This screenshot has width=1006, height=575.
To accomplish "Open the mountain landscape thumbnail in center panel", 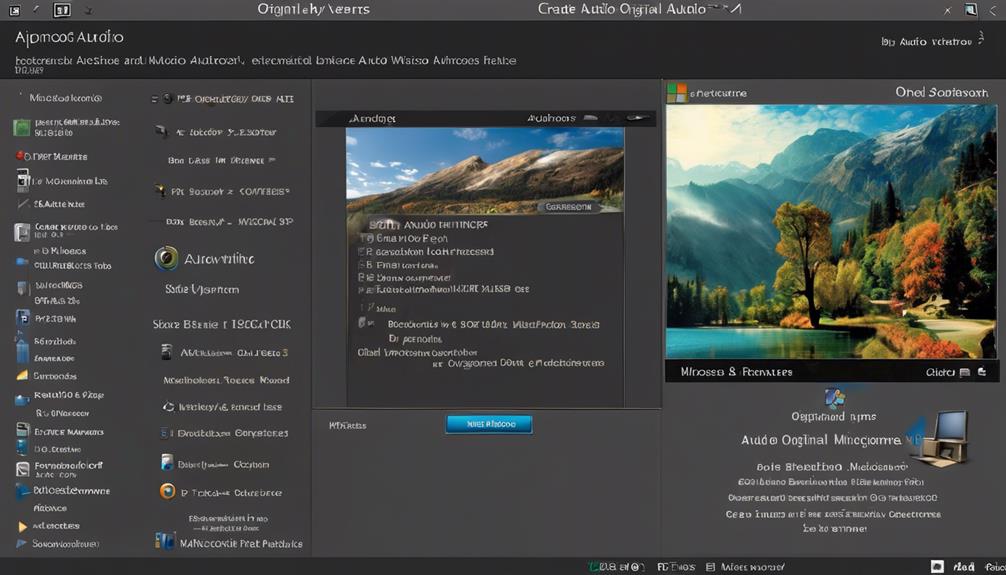I will coord(485,171).
